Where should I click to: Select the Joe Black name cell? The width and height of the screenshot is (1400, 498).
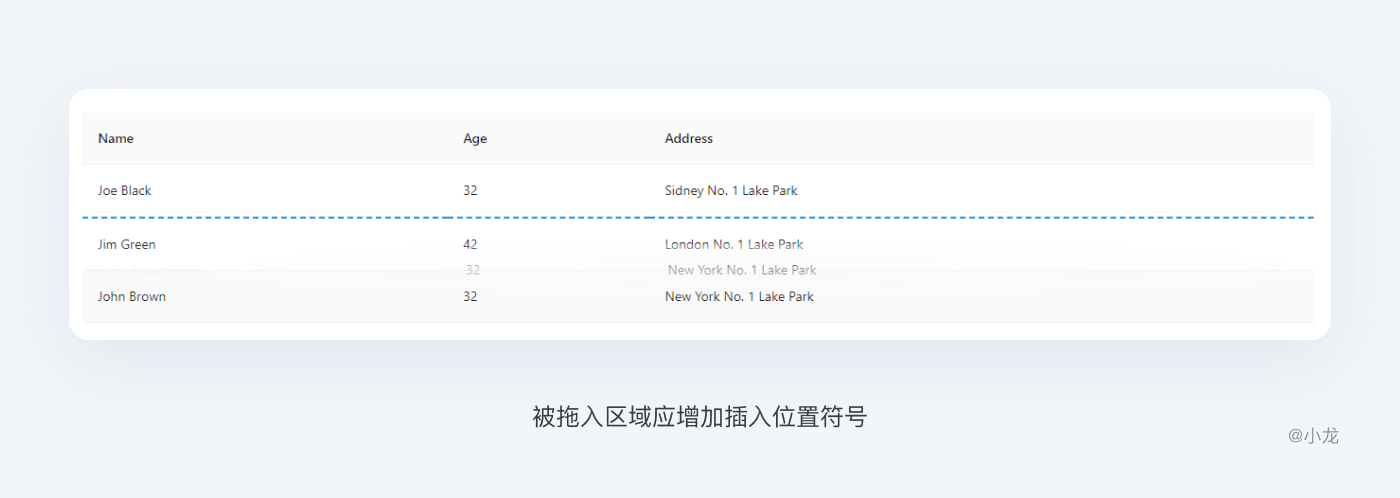(x=125, y=191)
